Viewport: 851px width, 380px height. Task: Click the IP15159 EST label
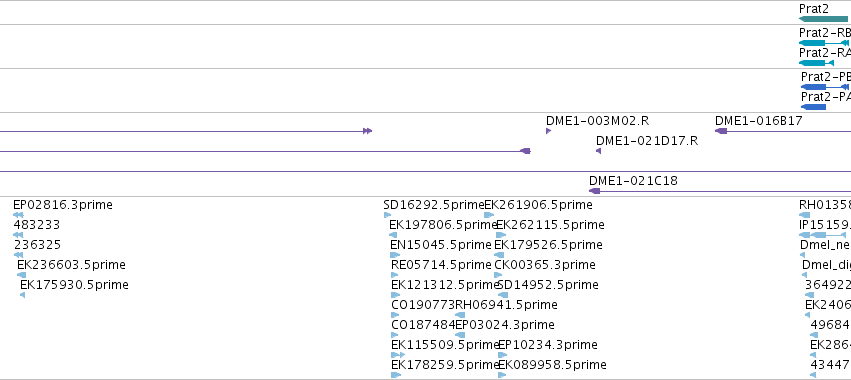[825, 225]
